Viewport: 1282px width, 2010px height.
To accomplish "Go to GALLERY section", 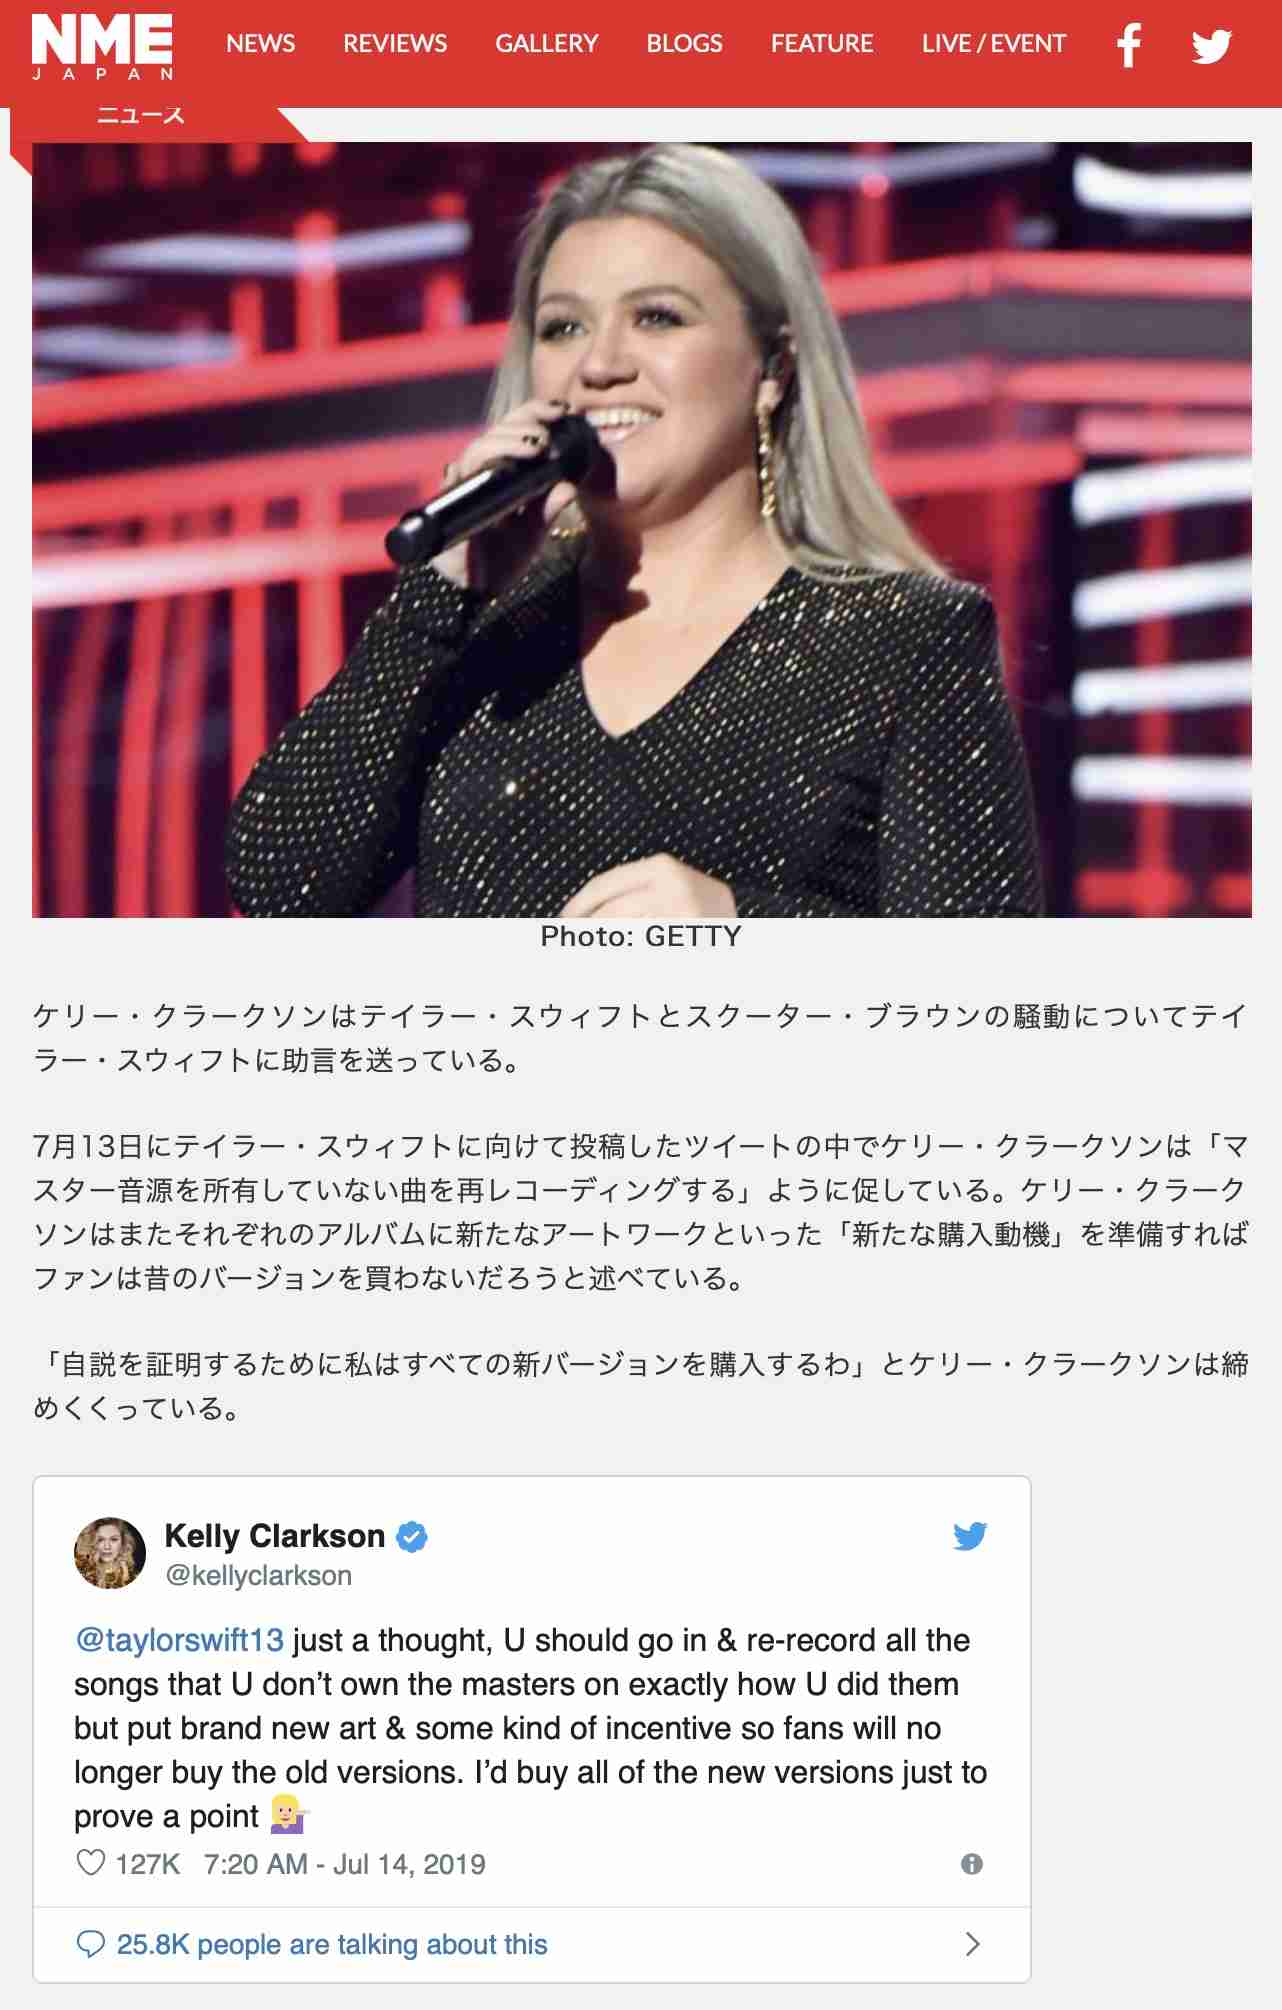I will click(x=547, y=44).
